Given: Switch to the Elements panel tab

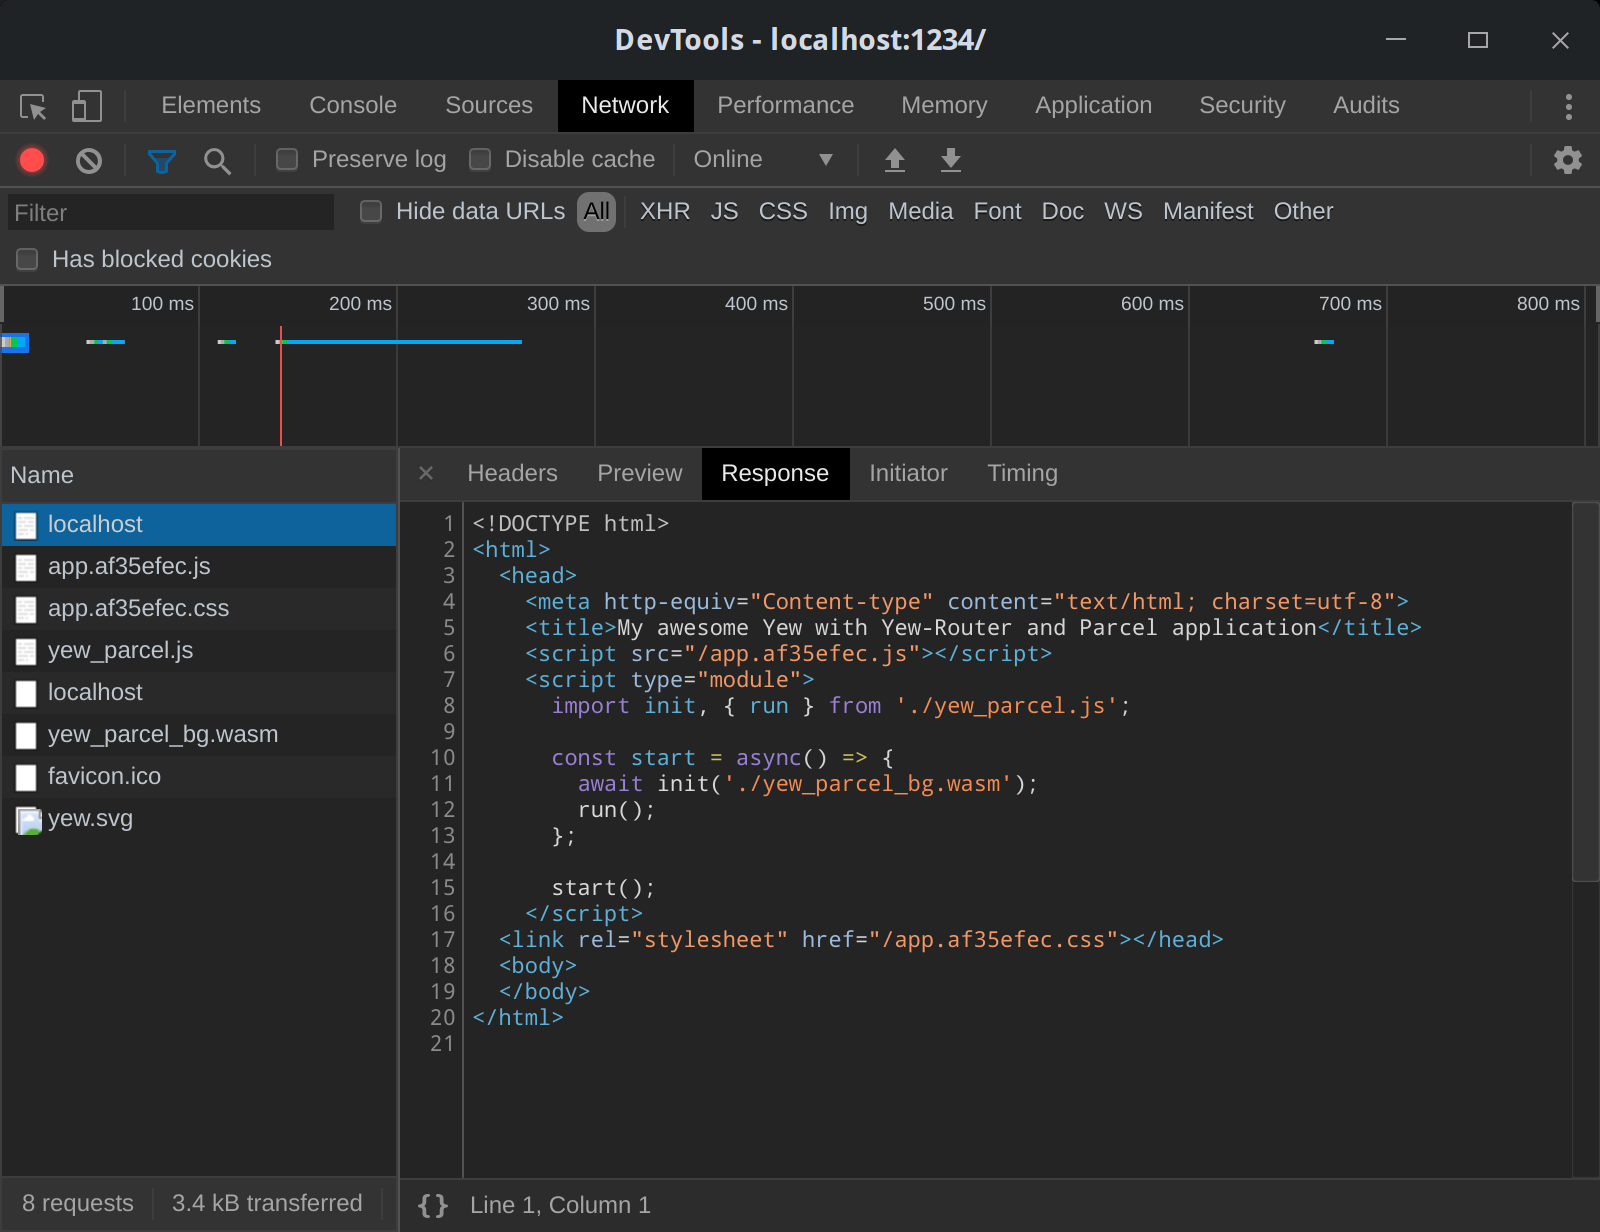Looking at the screenshot, I should pos(211,106).
